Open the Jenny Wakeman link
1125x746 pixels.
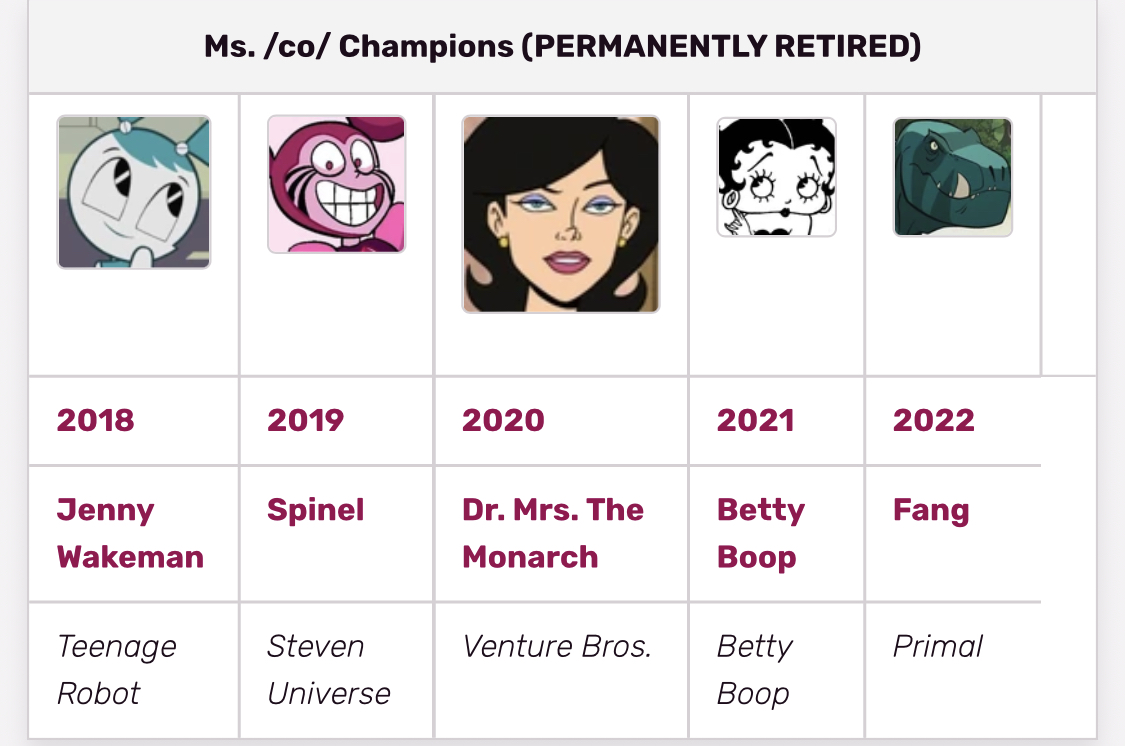click(130, 533)
